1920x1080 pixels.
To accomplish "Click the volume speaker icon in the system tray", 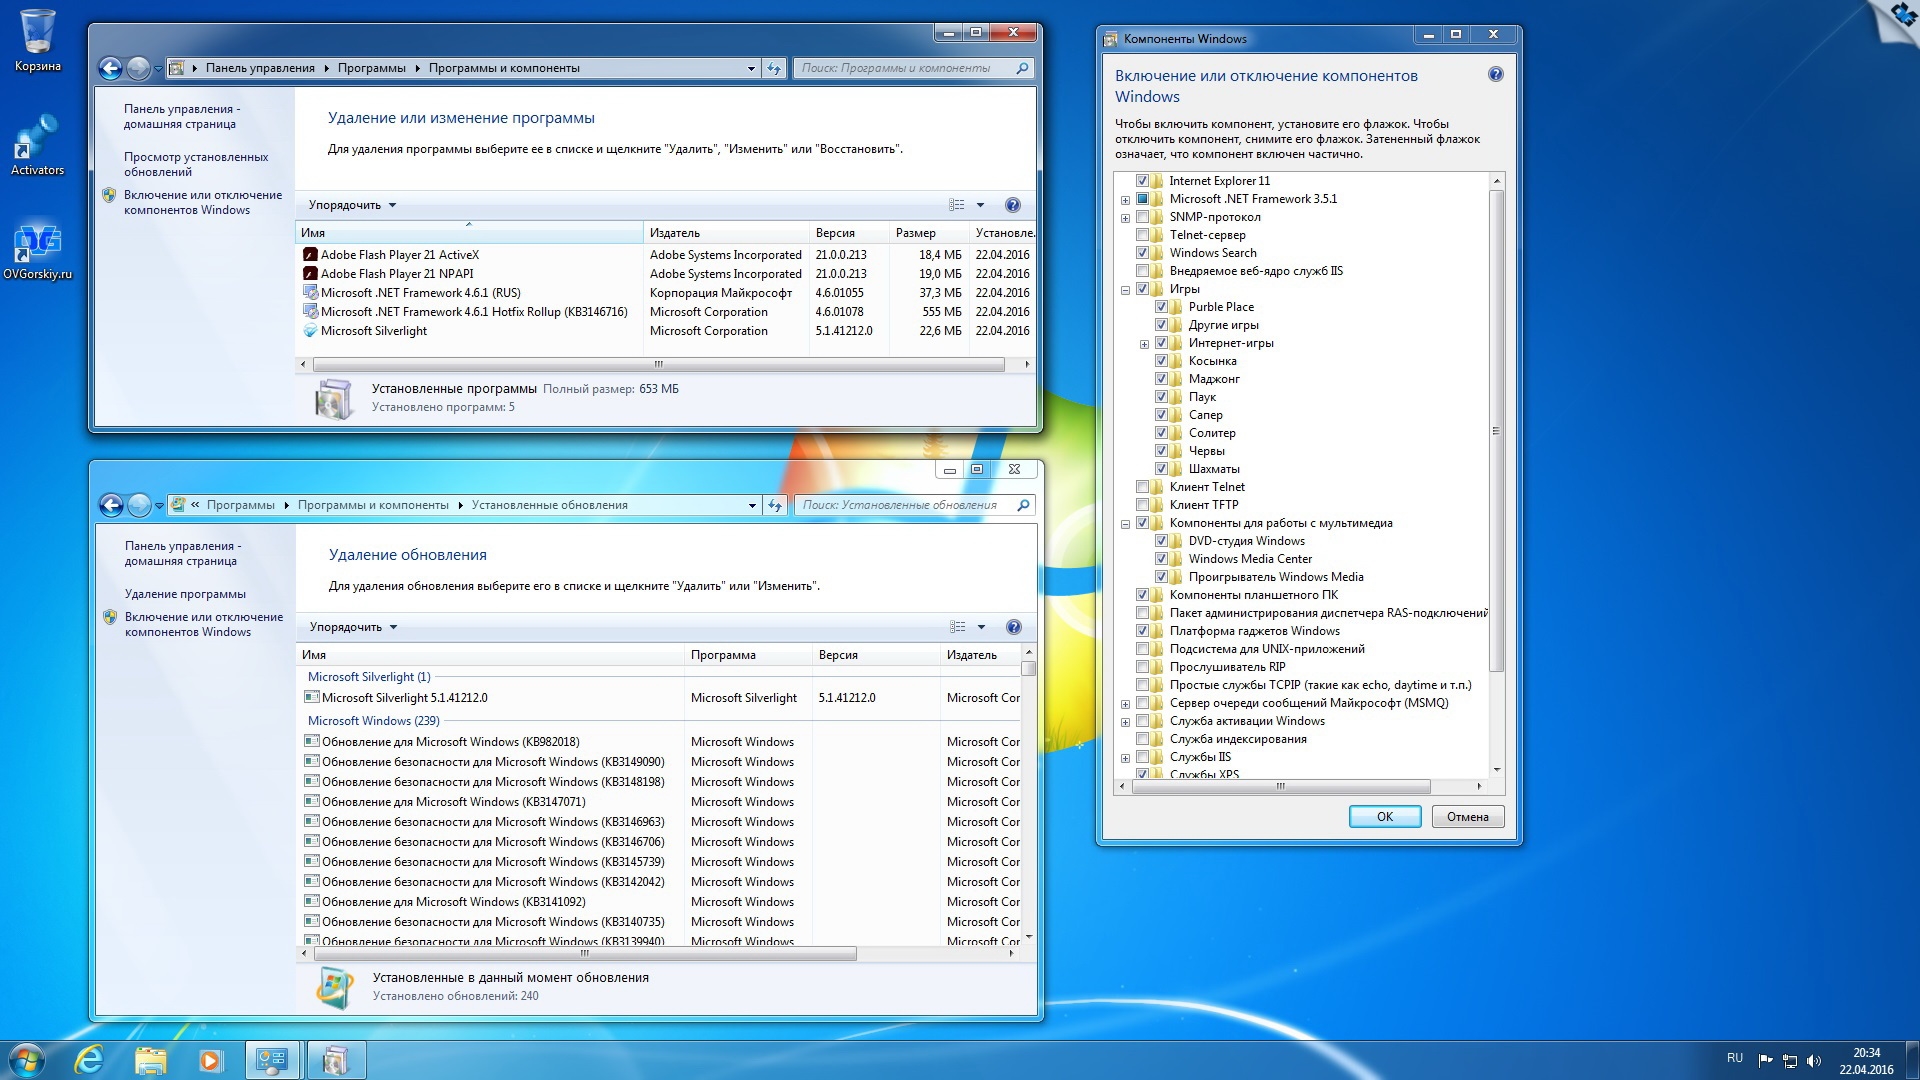I will click(x=1814, y=1060).
